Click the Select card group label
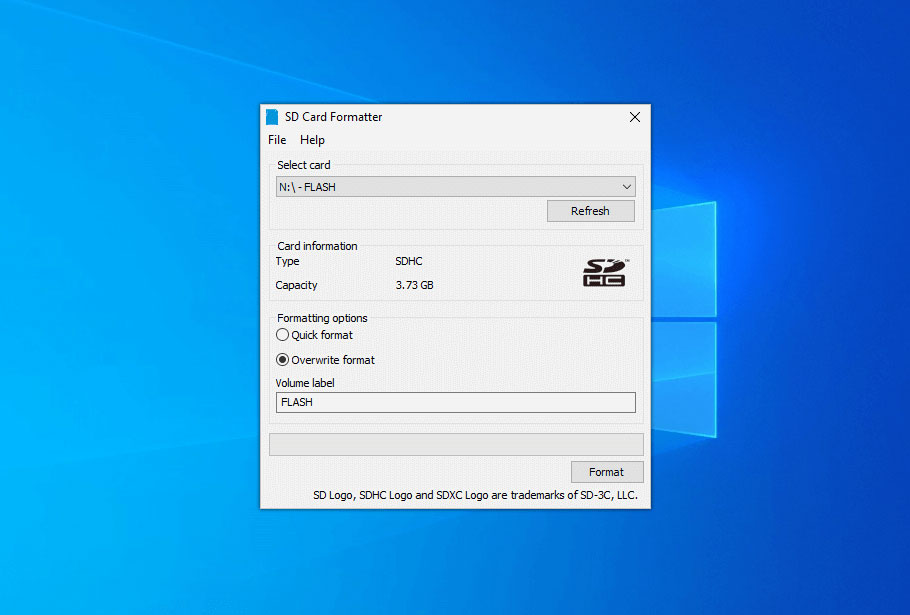This screenshot has width=910, height=615. 304,165
